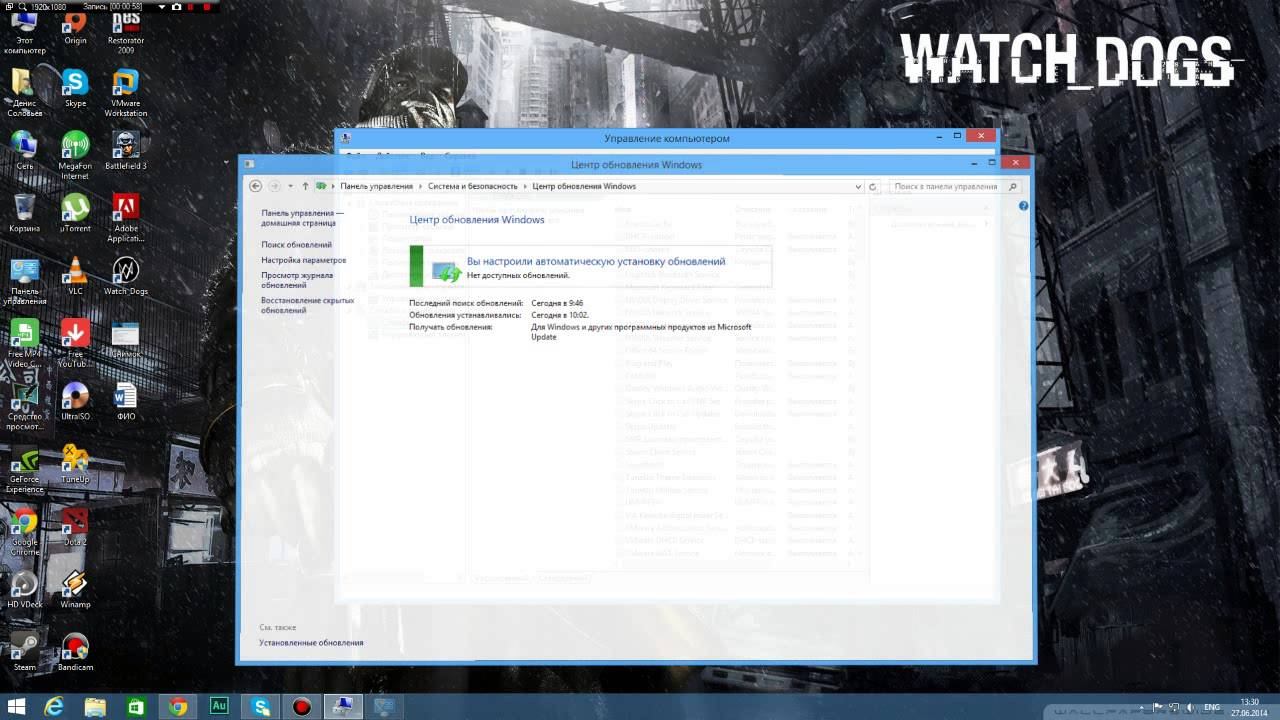Click Панель управления breadcrumb segment
Viewport: 1280px width, 720px height.
376,186
